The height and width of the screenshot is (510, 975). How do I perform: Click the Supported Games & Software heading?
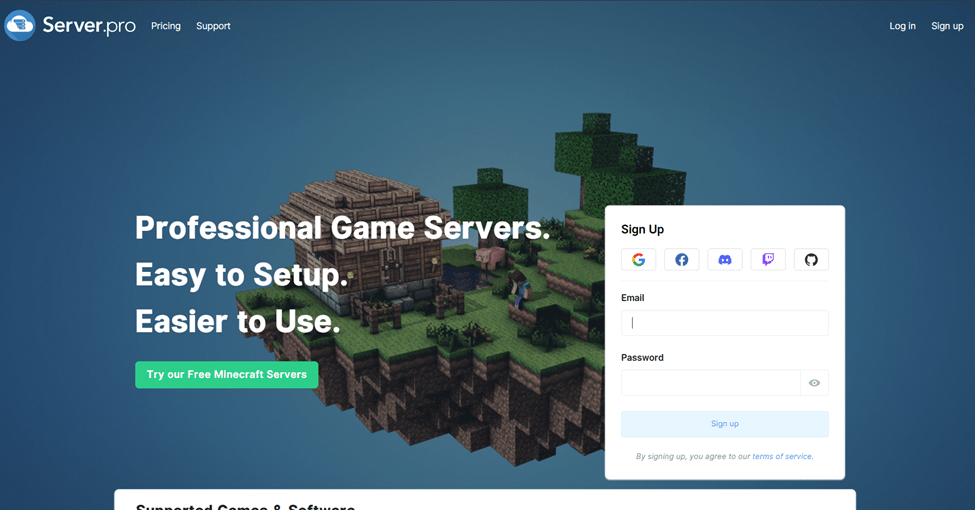pyautogui.click(x=245, y=506)
